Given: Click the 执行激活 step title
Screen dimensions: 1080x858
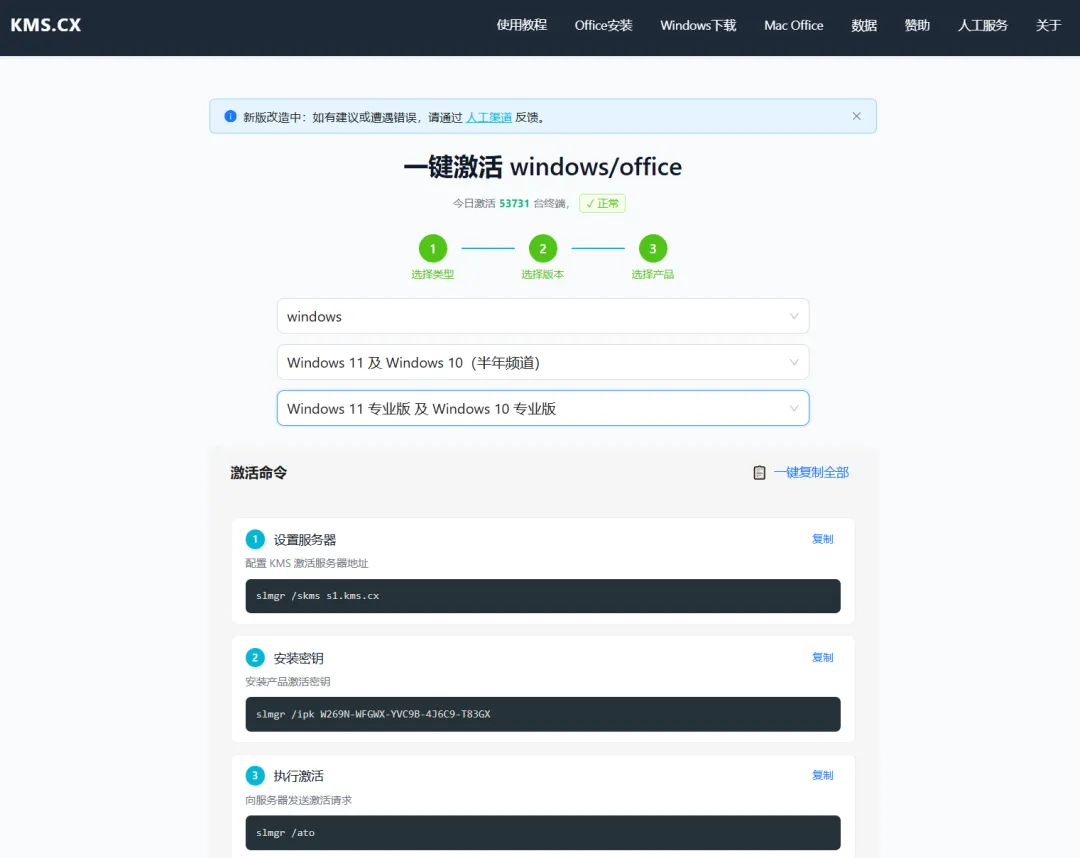Looking at the screenshot, I should tap(298, 776).
